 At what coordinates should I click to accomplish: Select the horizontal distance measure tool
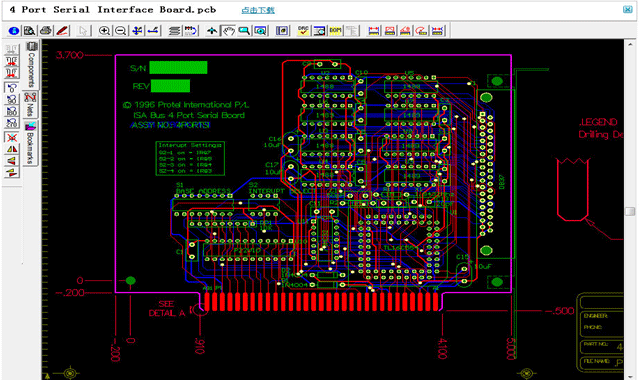[x=373, y=31]
